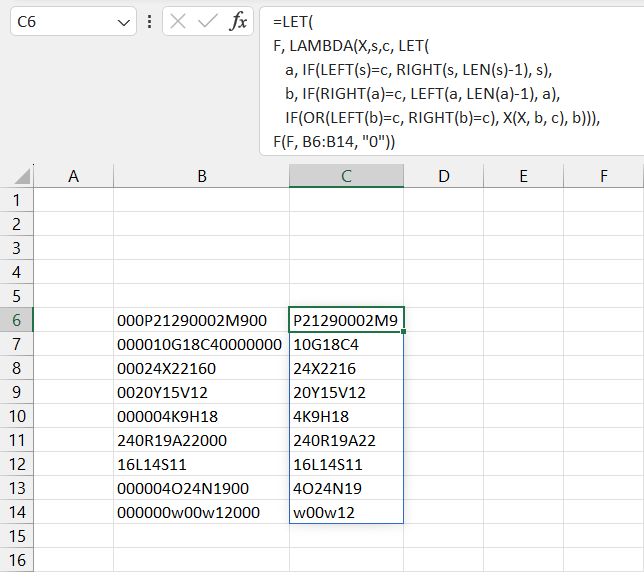
Task: Select all cells with the corner triangle
Action: [22, 176]
